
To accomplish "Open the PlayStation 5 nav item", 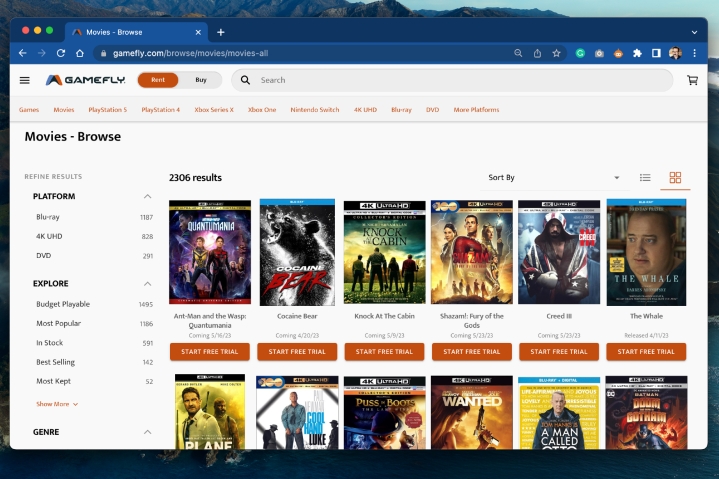I will (x=107, y=110).
